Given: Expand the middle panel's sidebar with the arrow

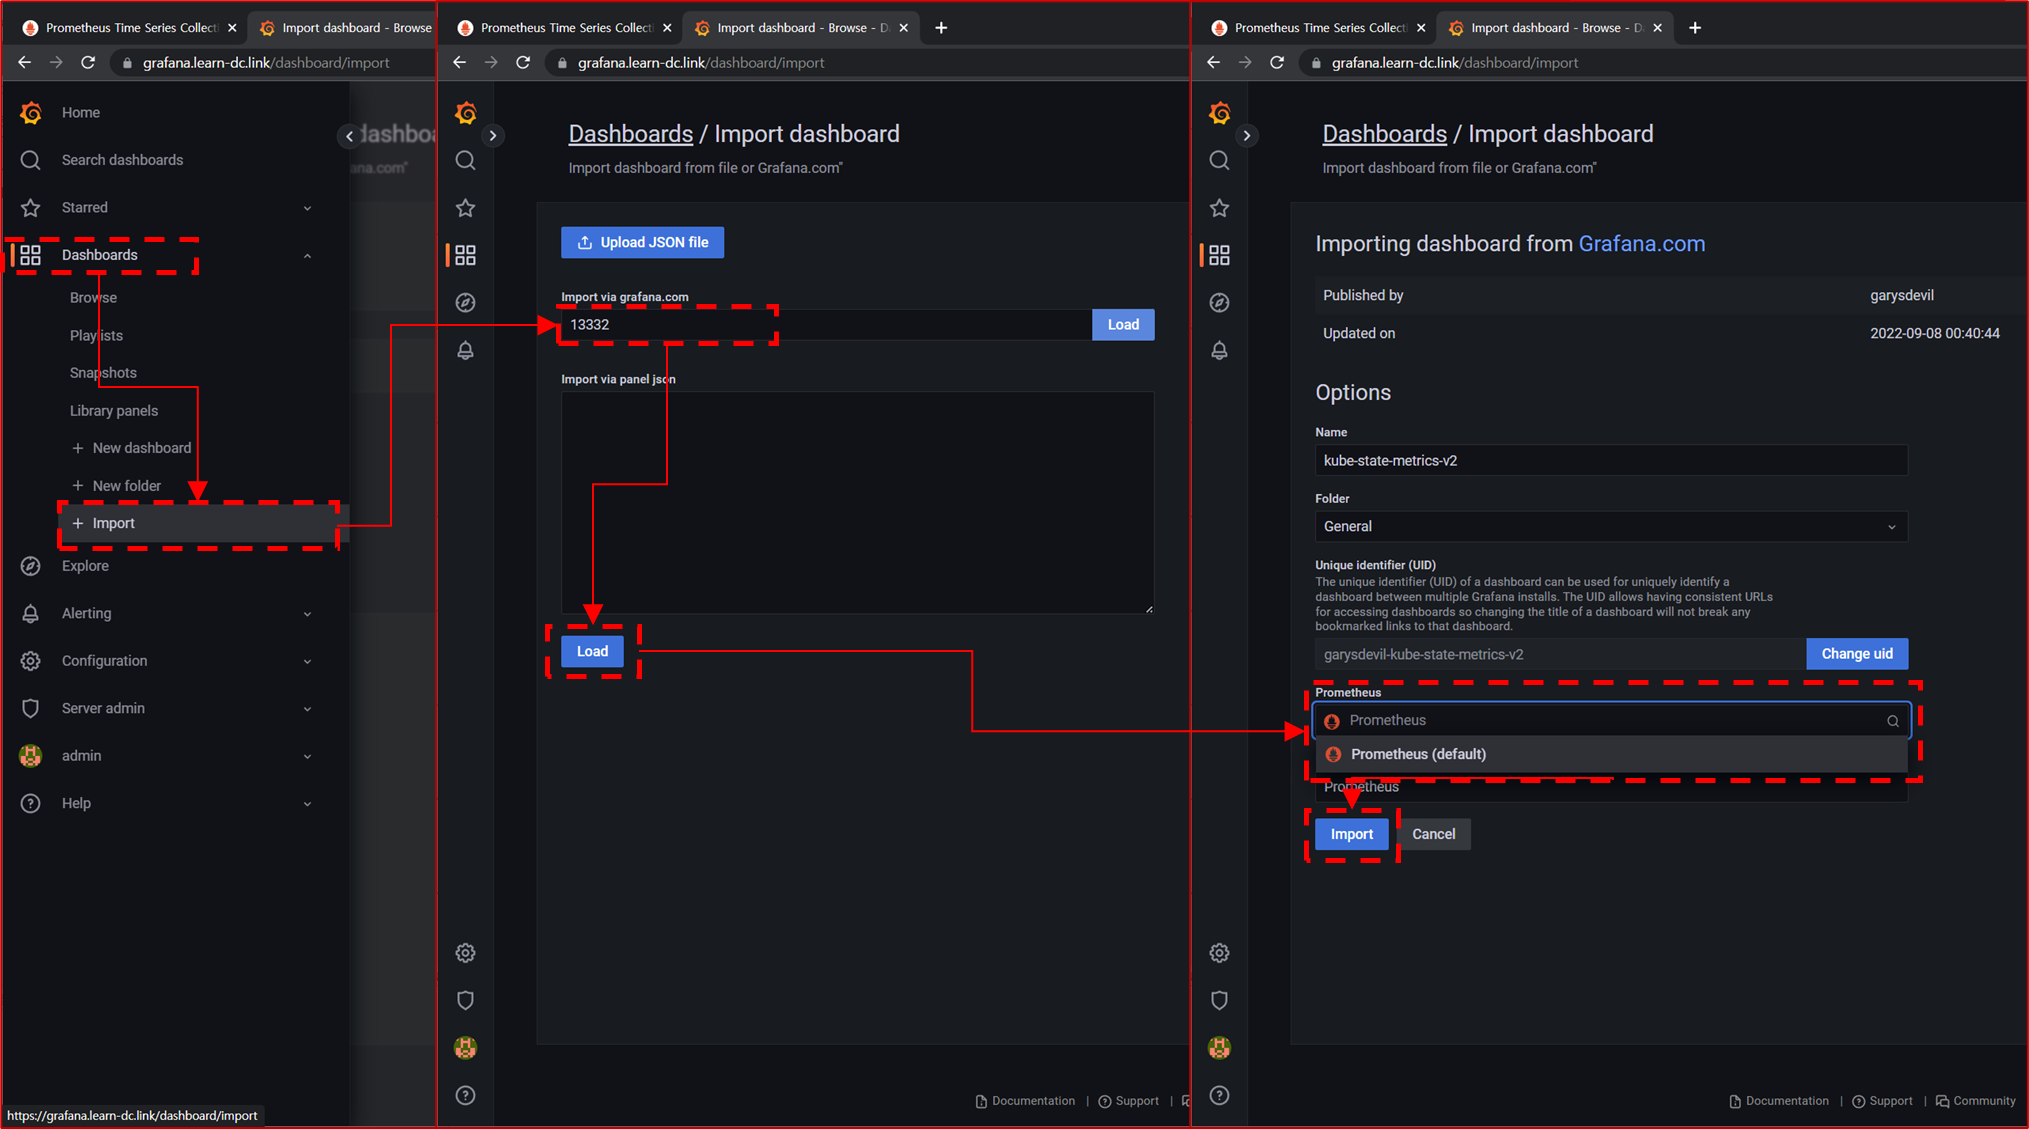Looking at the screenshot, I should [x=493, y=136].
